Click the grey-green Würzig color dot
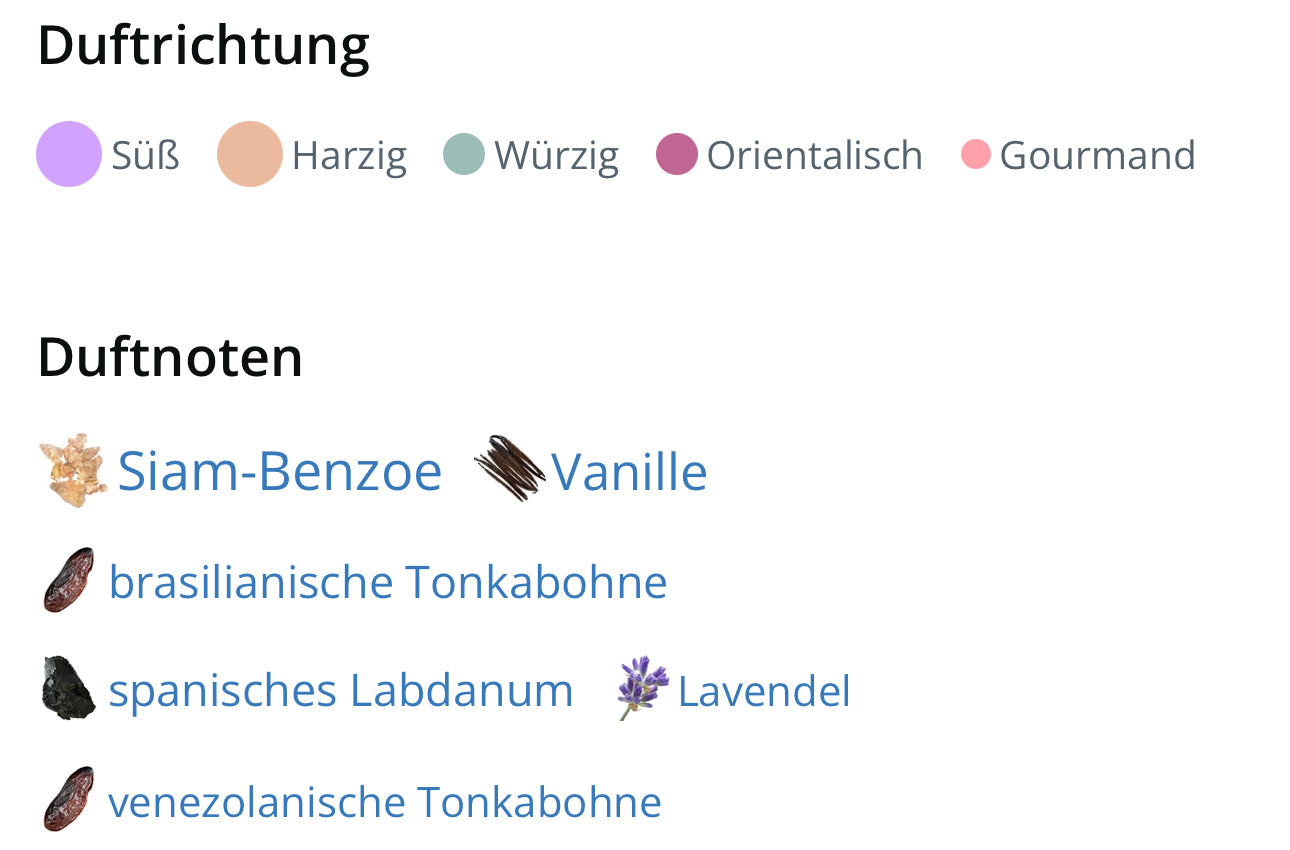 [x=464, y=154]
